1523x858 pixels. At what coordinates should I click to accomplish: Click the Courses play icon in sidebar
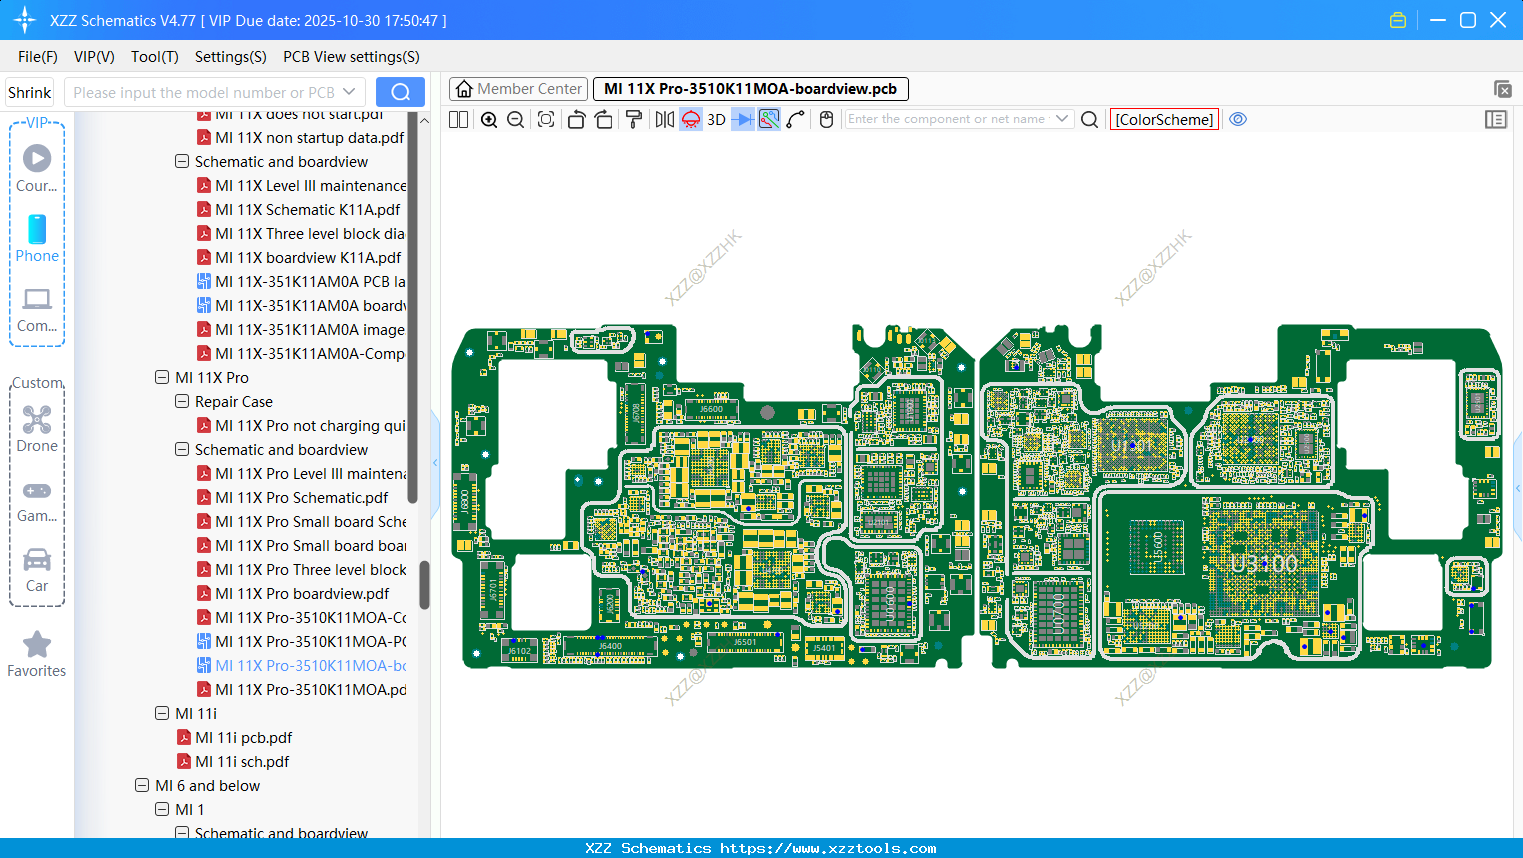point(37,158)
